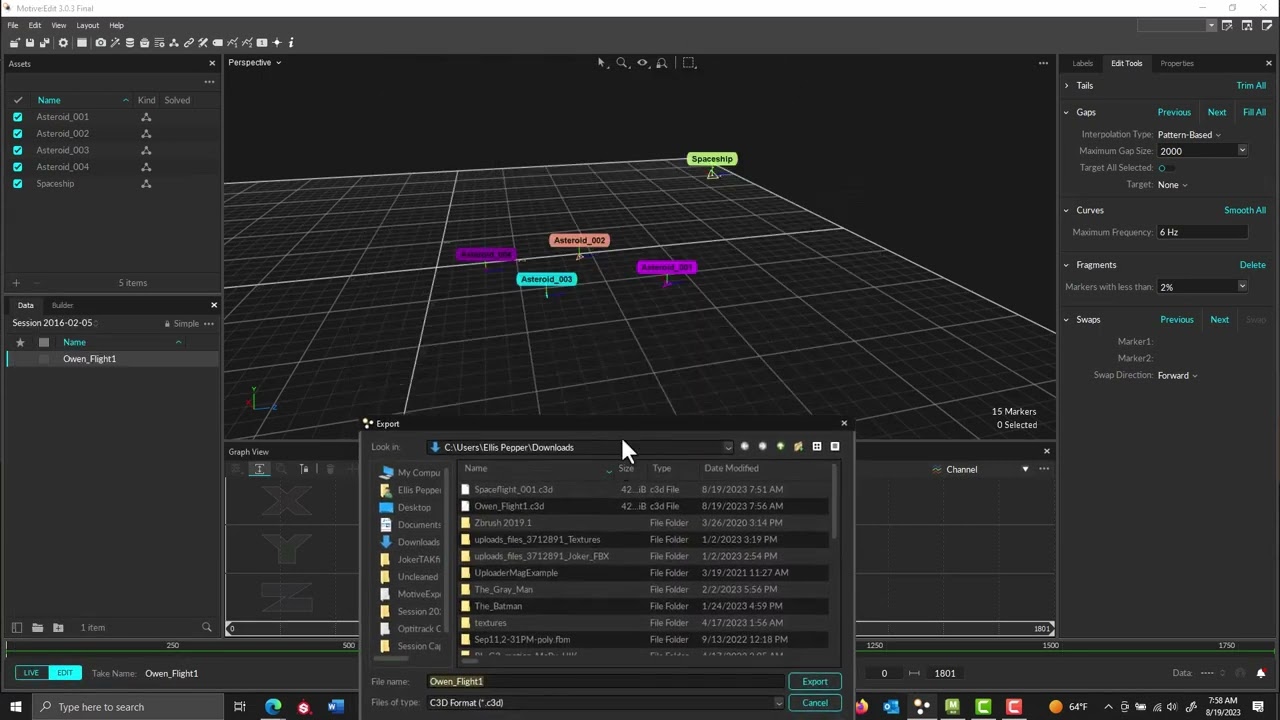Open application settings gear in toolbar
Screen dimensions: 1280x720
coord(63,43)
